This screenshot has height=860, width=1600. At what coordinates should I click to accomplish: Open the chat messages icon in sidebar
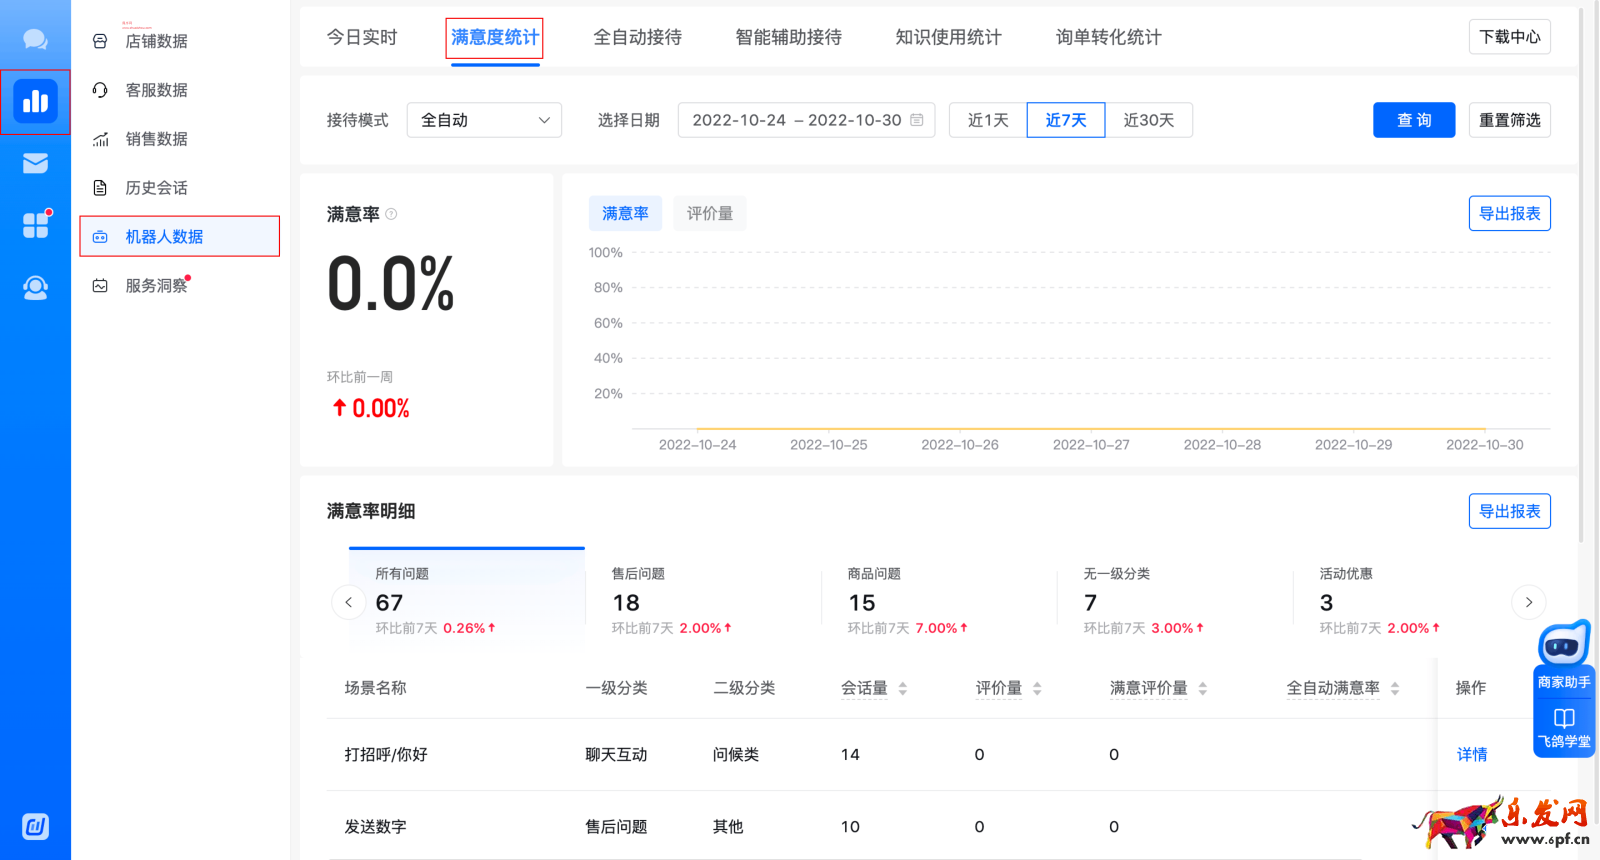(x=35, y=40)
